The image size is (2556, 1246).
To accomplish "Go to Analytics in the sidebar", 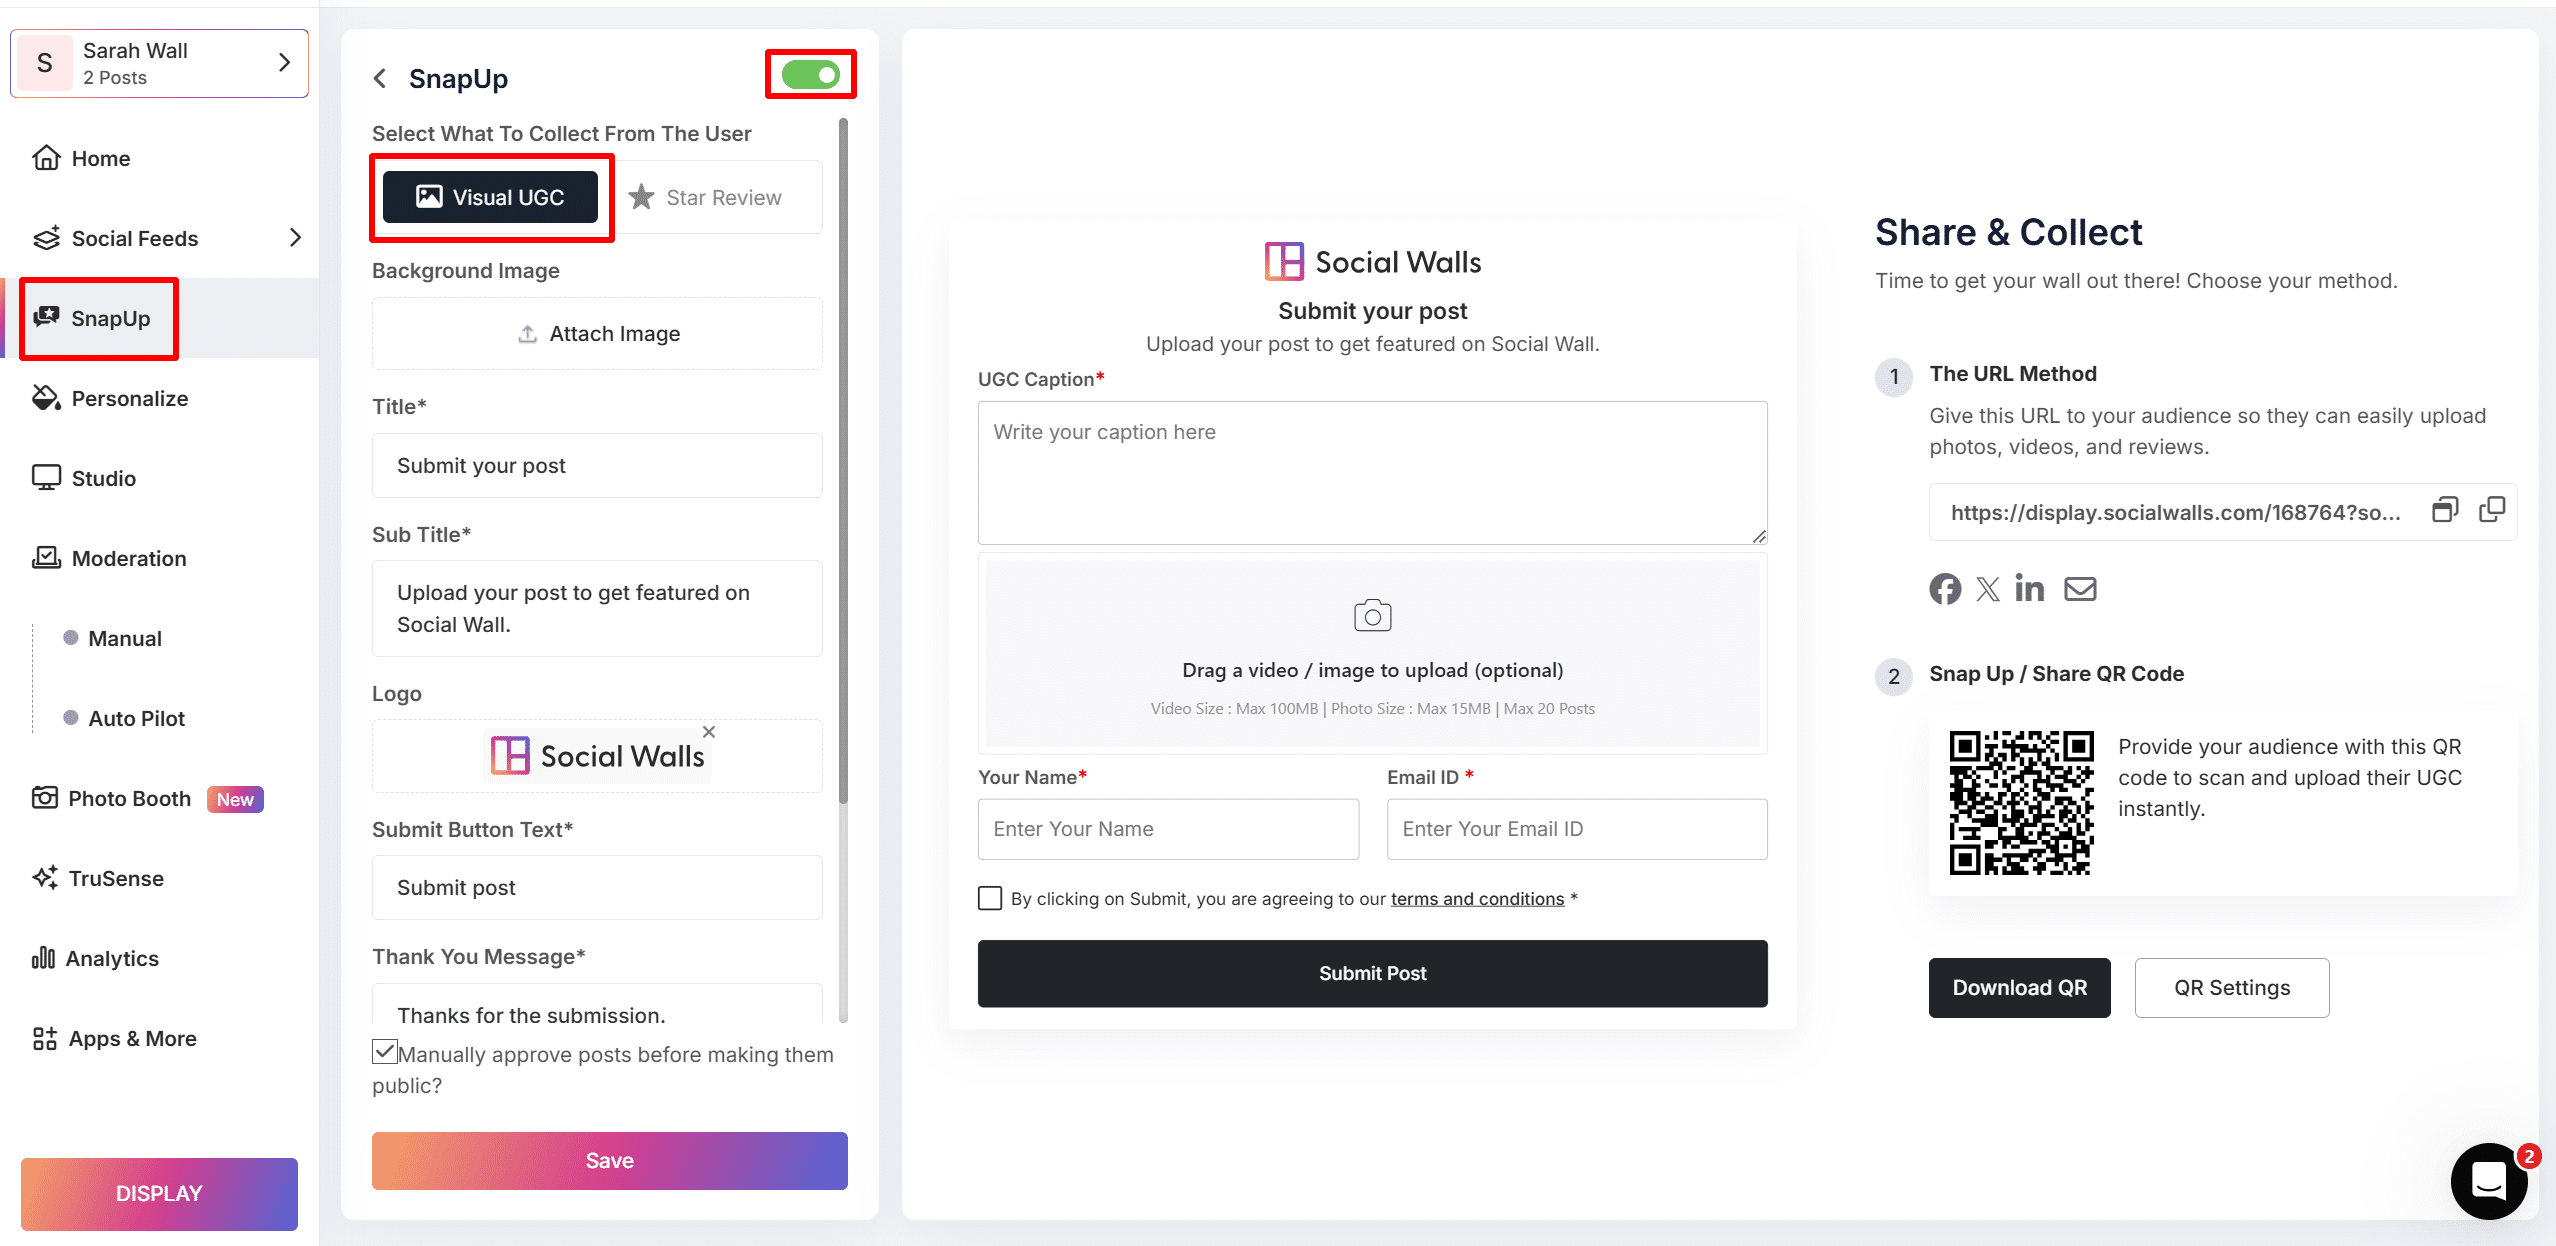I will coord(111,958).
